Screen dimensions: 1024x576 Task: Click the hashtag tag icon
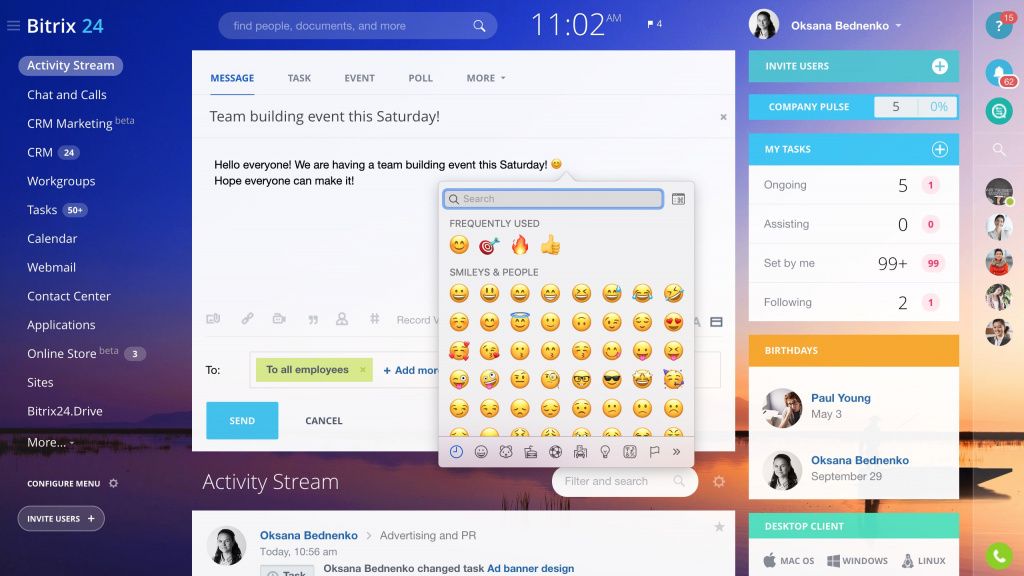(375, 319)
